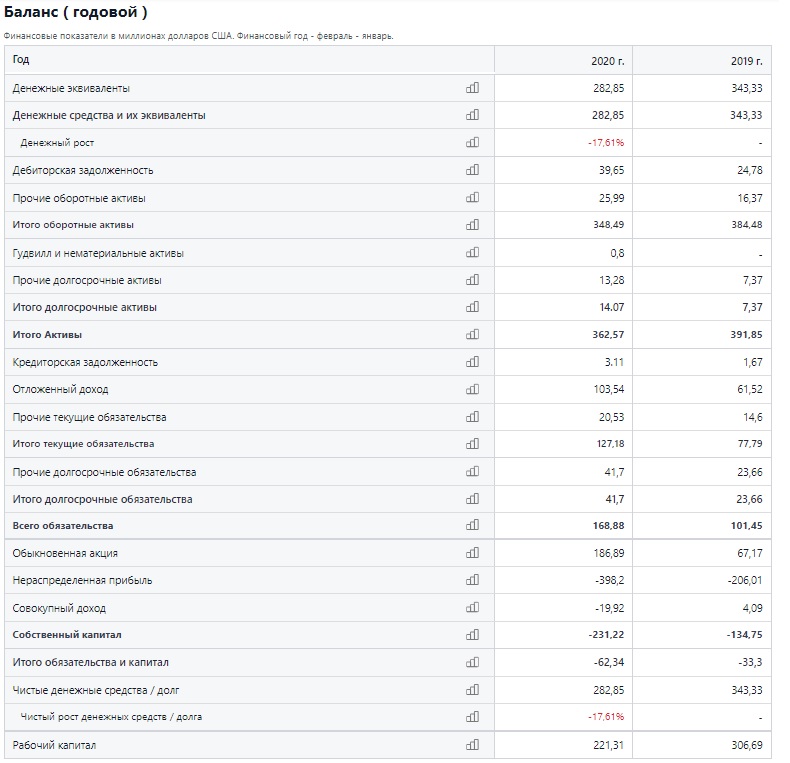The height and width of the screenshot is (763, 790).
Task: Click the Итого оборотные активы row label
Action: pyautogui.click(x=73, y=225)
